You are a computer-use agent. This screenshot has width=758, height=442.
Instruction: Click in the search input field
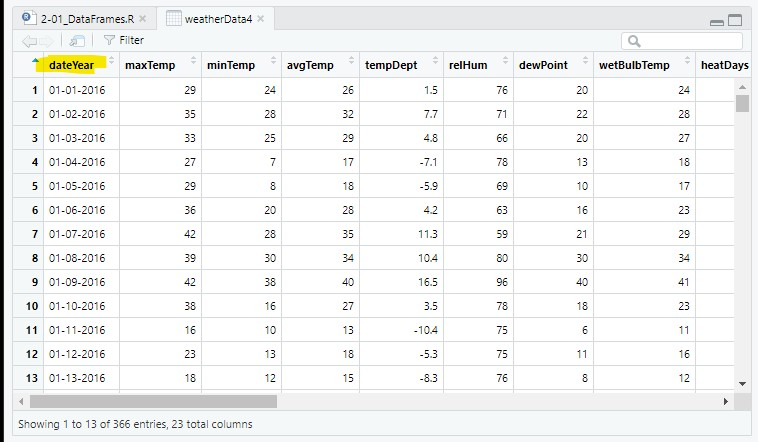682,41
